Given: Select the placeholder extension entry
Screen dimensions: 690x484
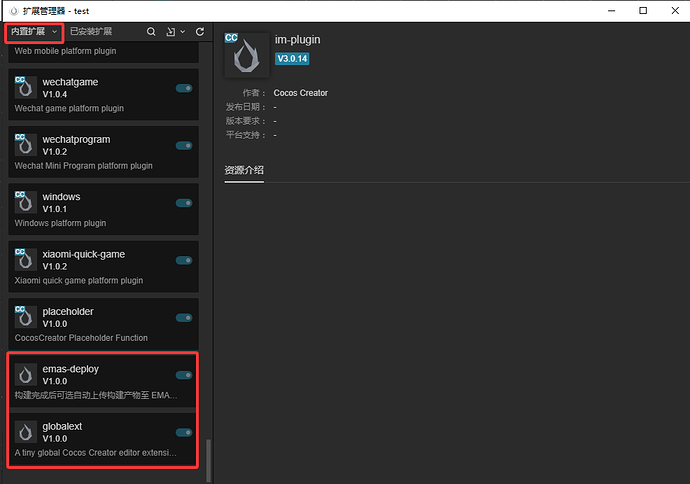Looking at the screenshot, I should (103, 324).
